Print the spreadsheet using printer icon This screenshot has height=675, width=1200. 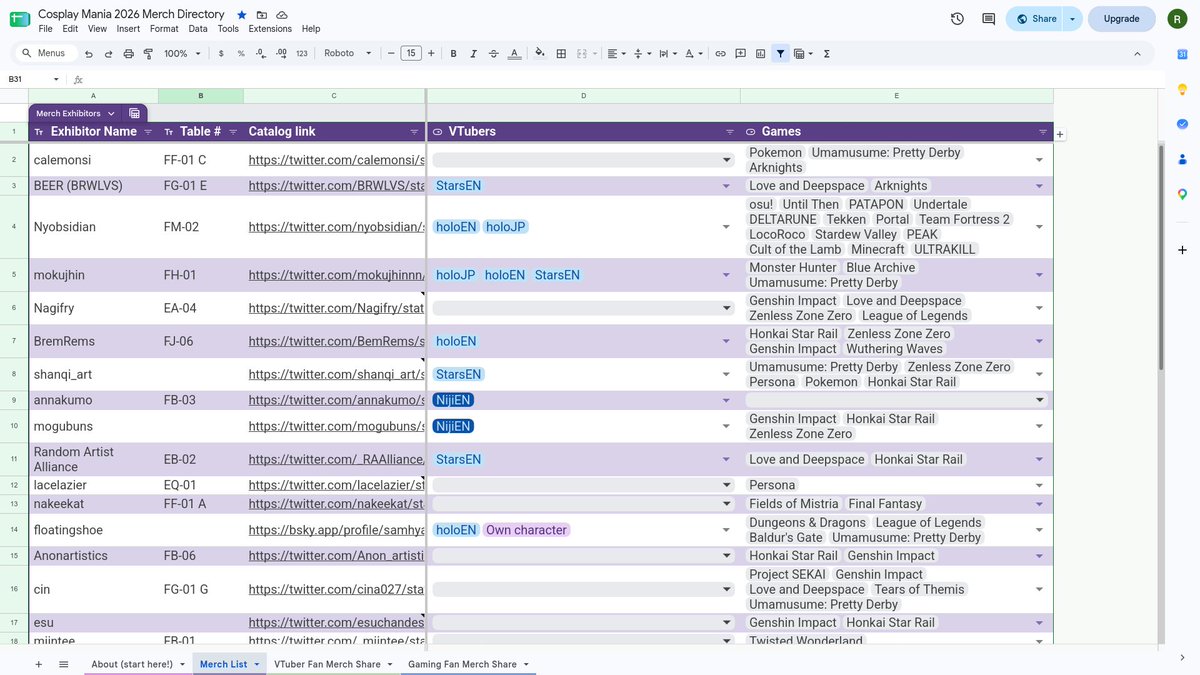[128, 53]
